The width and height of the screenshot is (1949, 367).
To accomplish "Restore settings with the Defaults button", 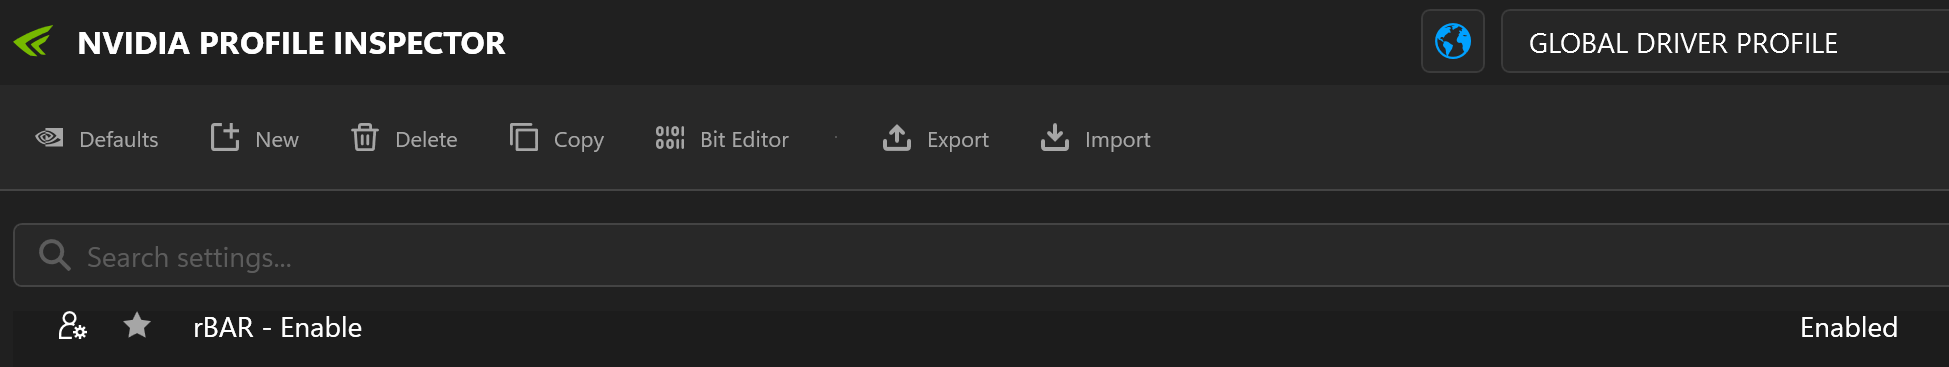I will click(x=97, y=139).
